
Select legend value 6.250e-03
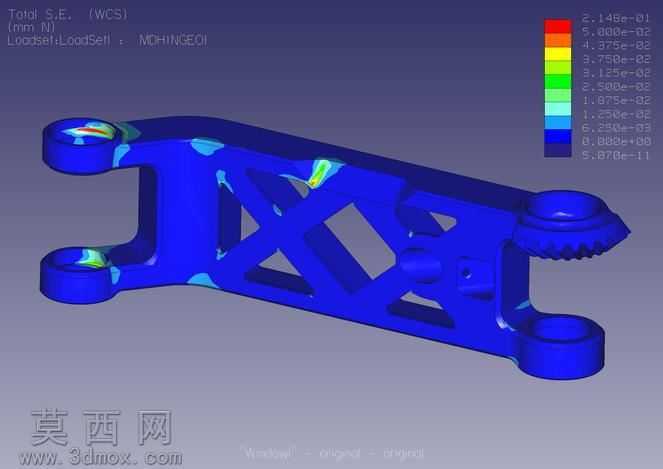[616, 128]
